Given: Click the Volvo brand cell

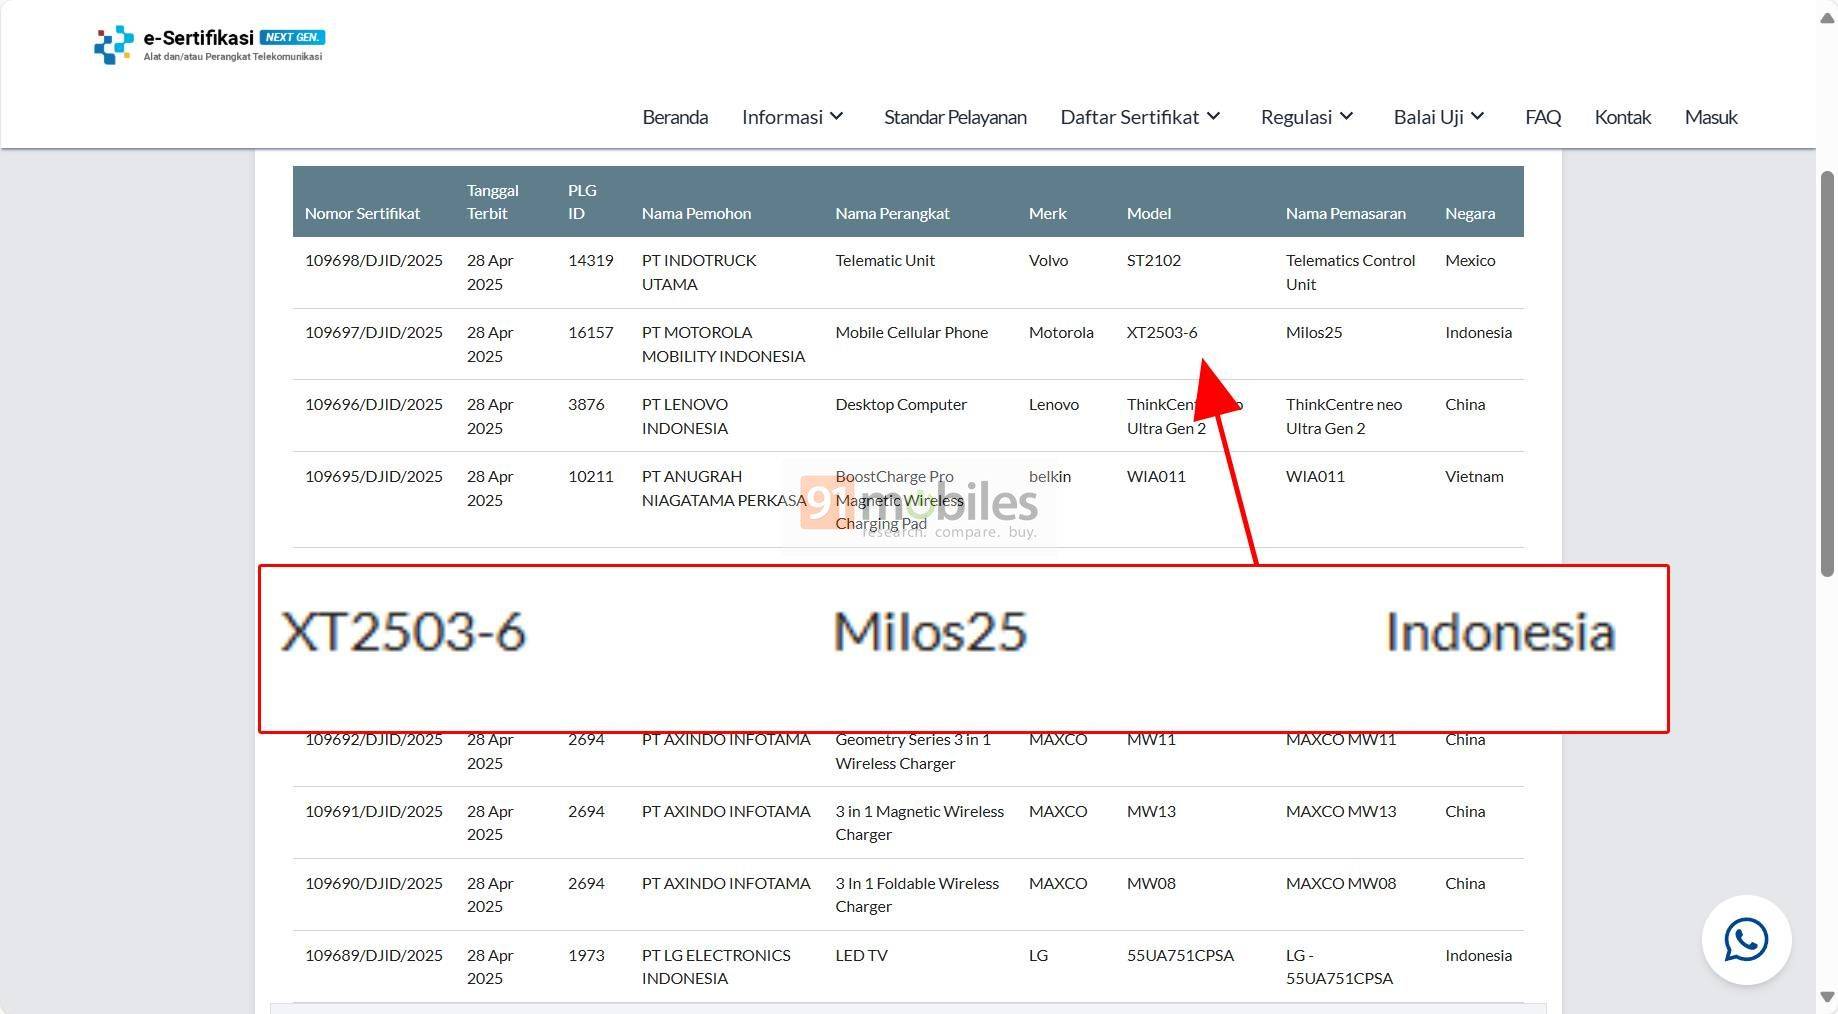Looking at the screenshot, I should [x=1048, y=261].
